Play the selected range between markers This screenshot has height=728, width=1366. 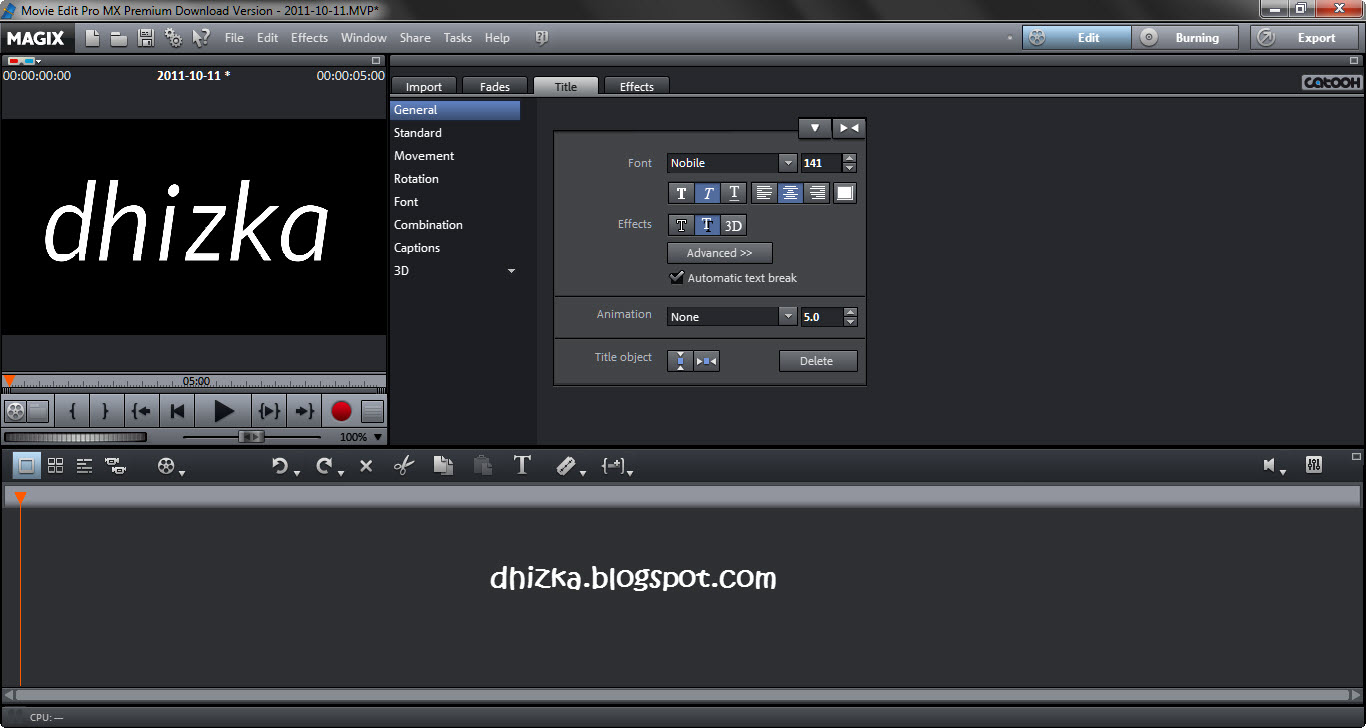coord(270,411)
